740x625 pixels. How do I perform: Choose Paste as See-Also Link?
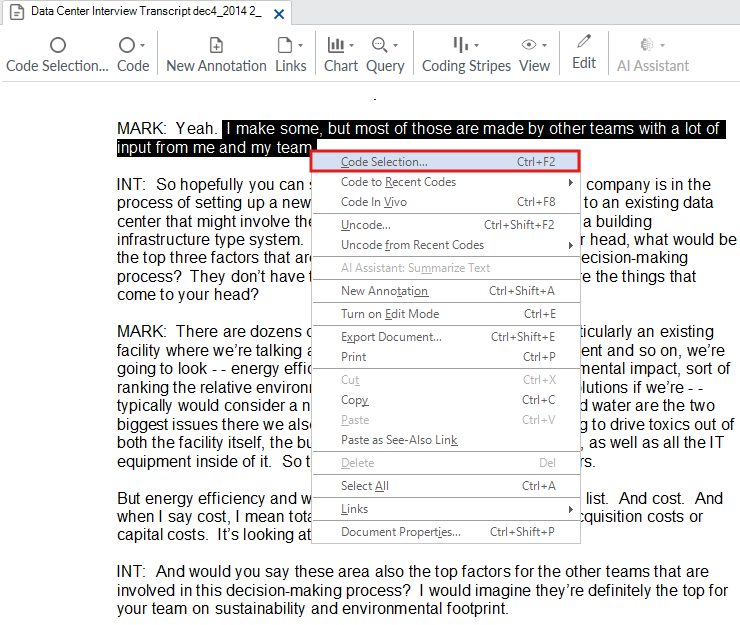[445, 440]
